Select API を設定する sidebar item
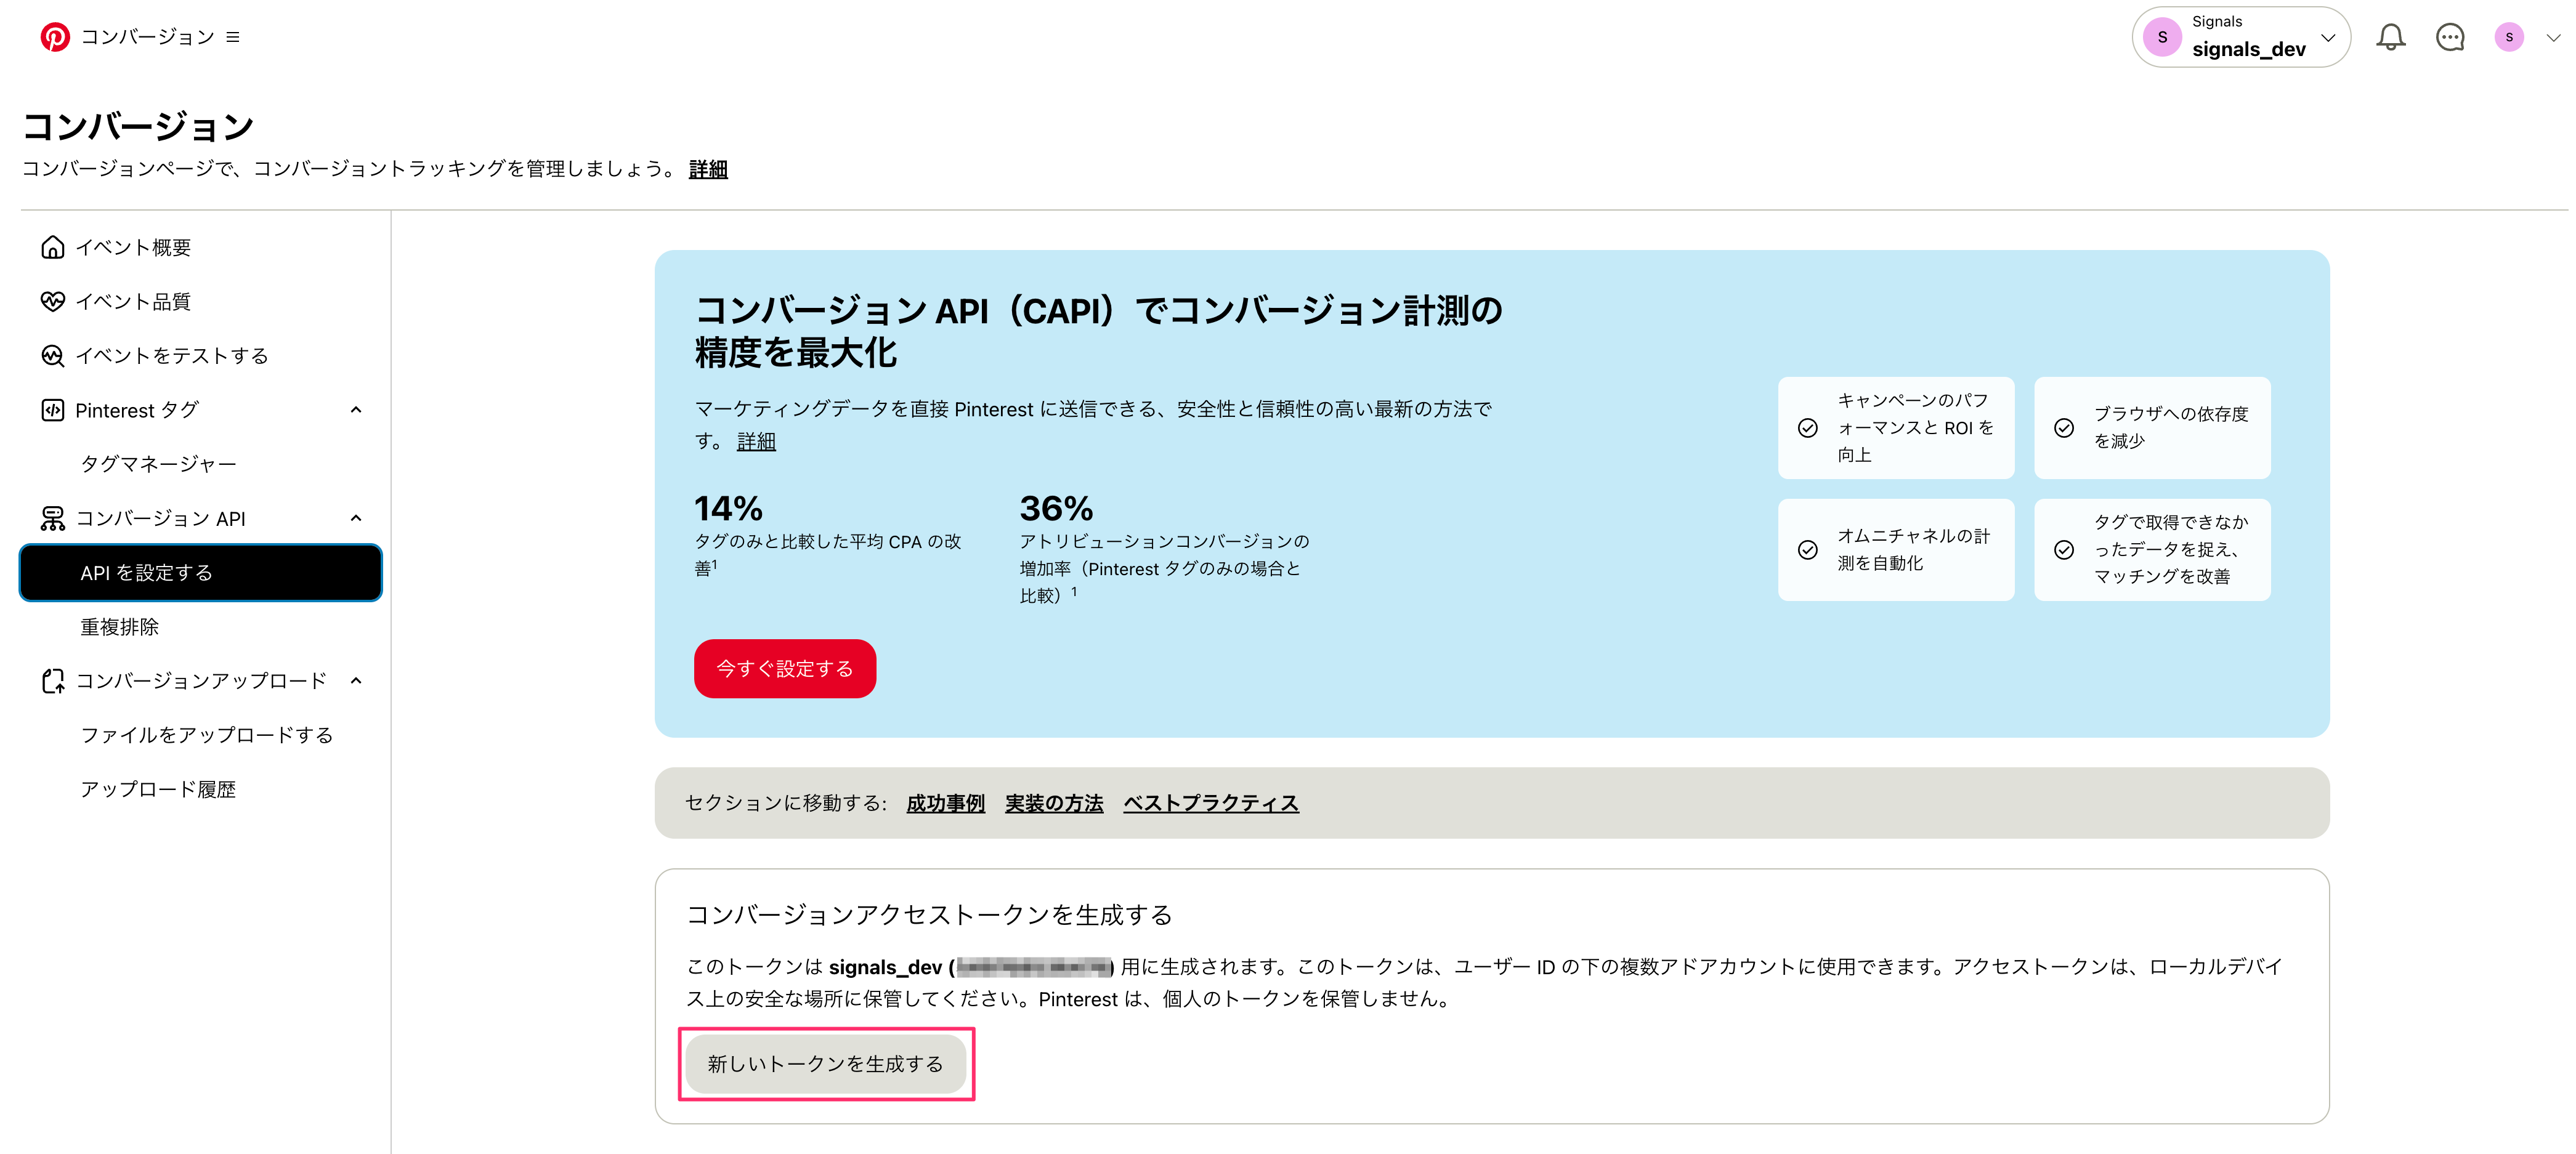 tap(200, 573)
